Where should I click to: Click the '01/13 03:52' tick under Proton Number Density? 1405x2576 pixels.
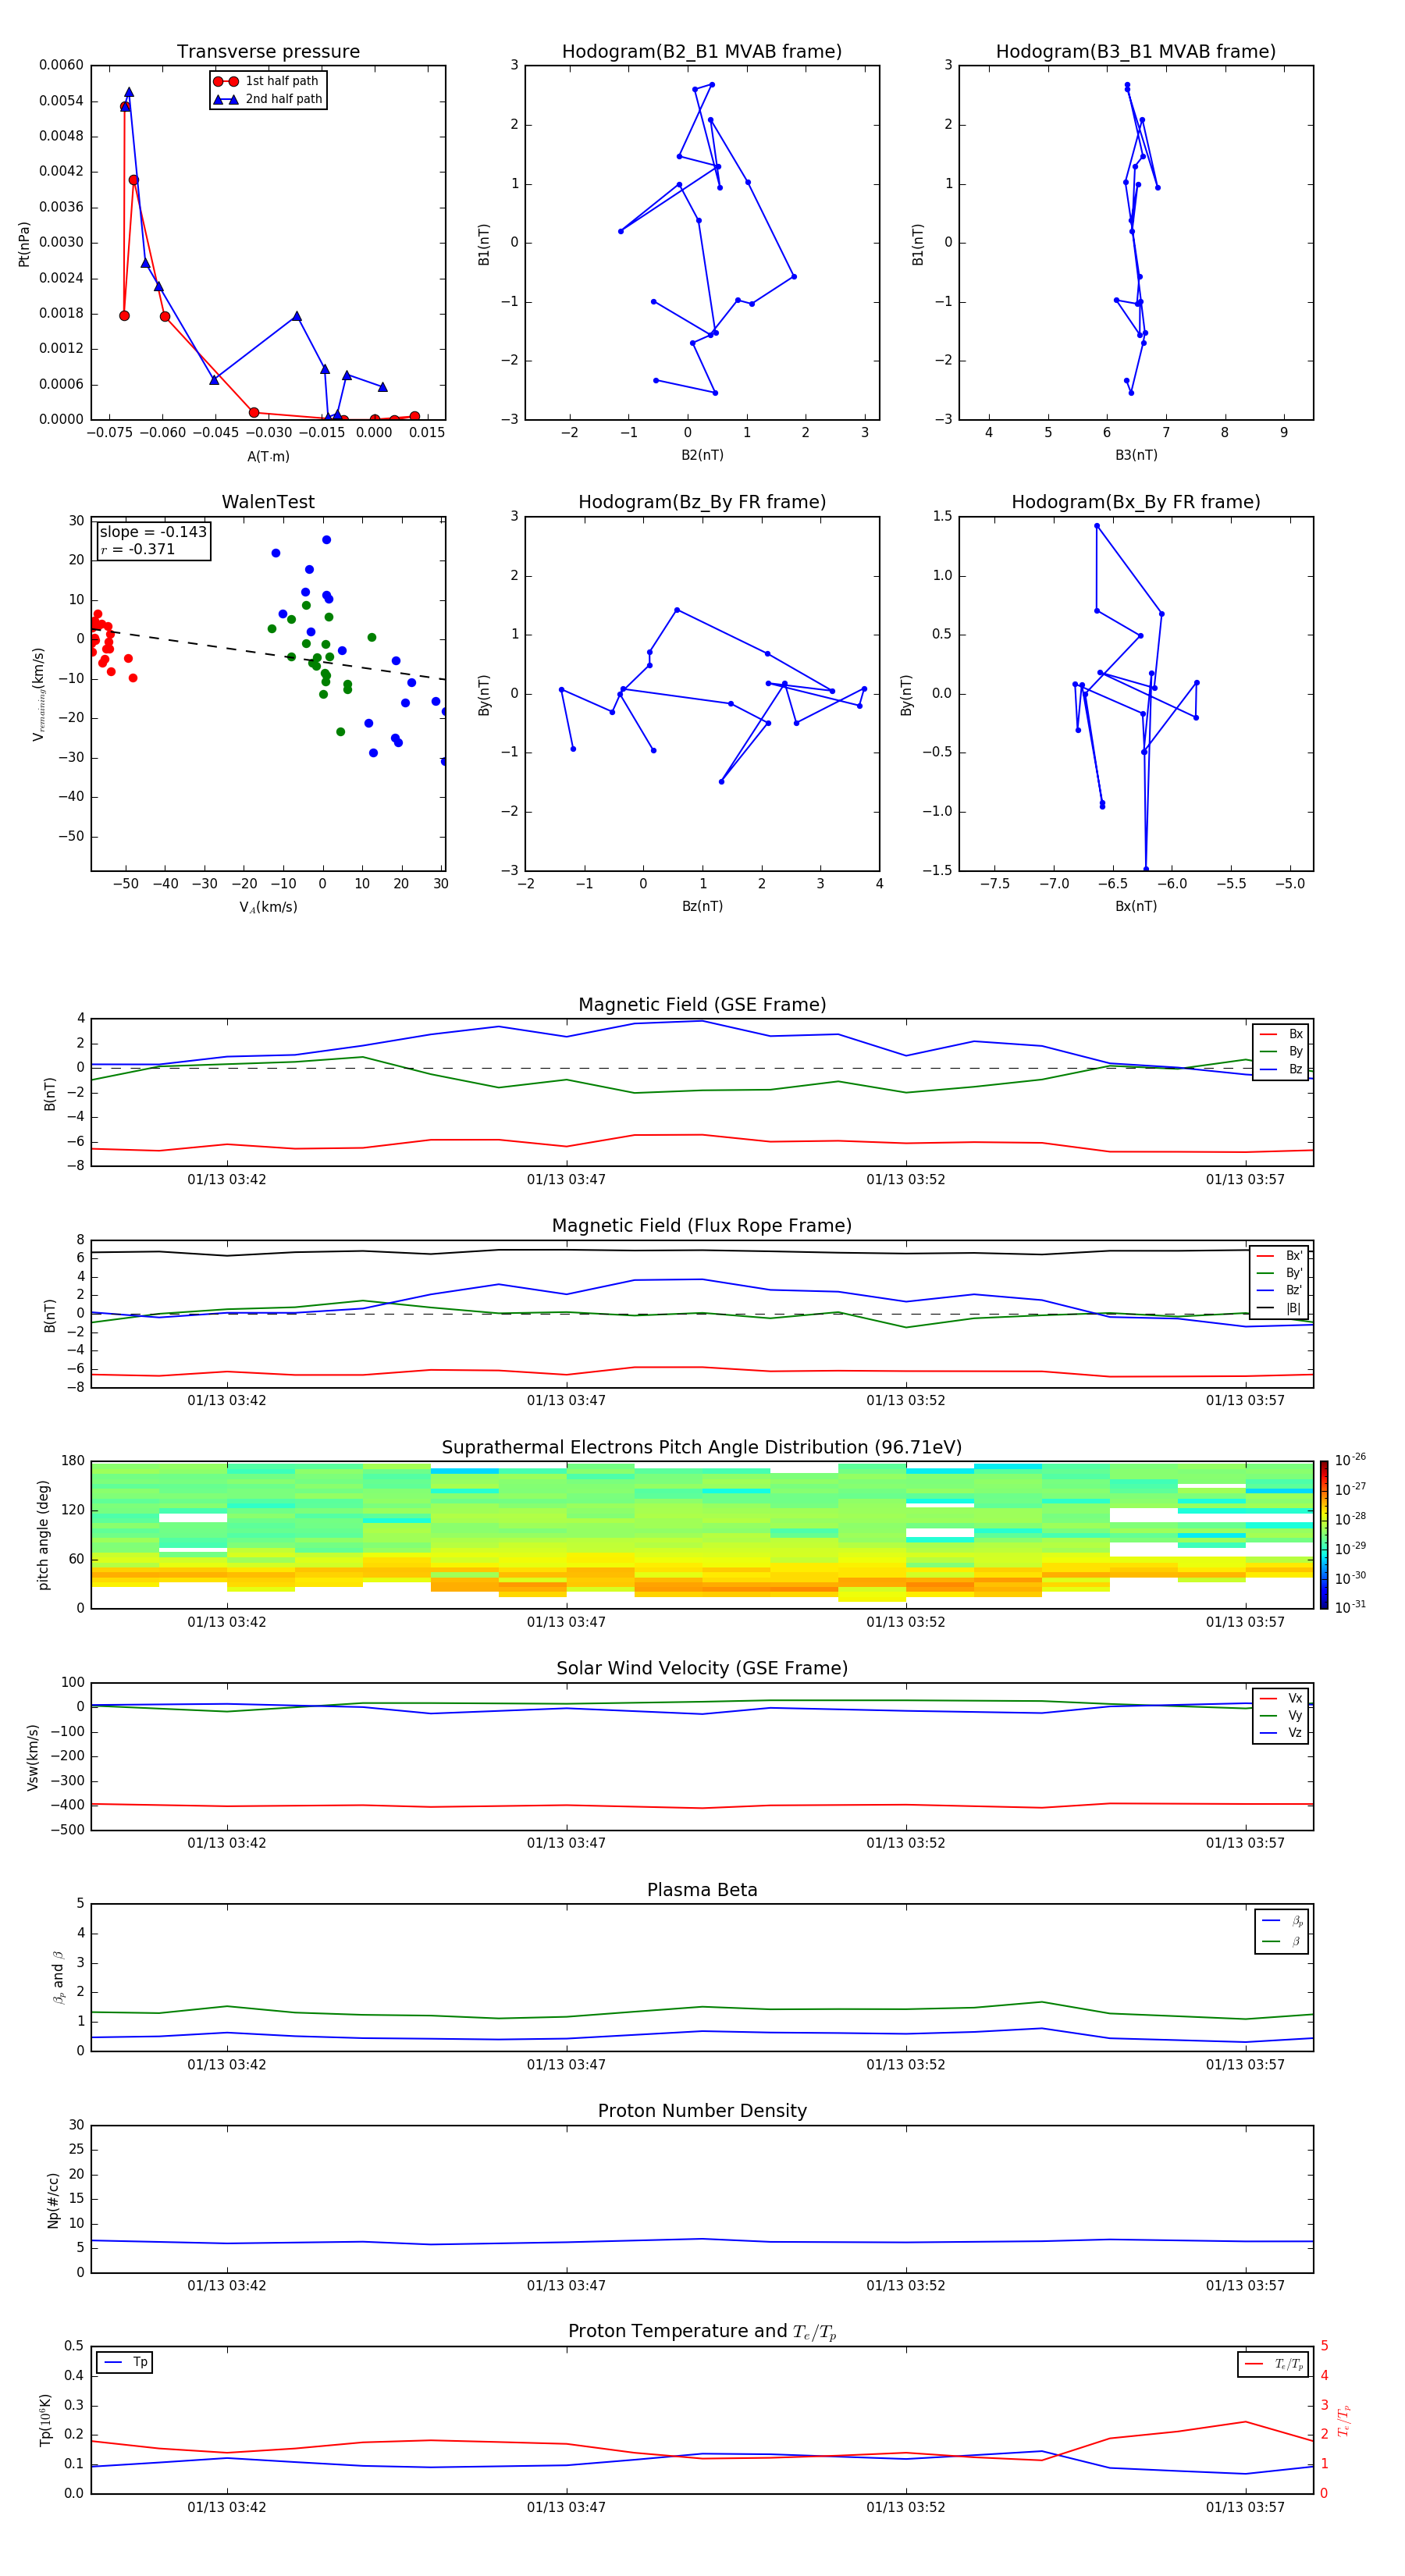click(x=905, y=2286)
